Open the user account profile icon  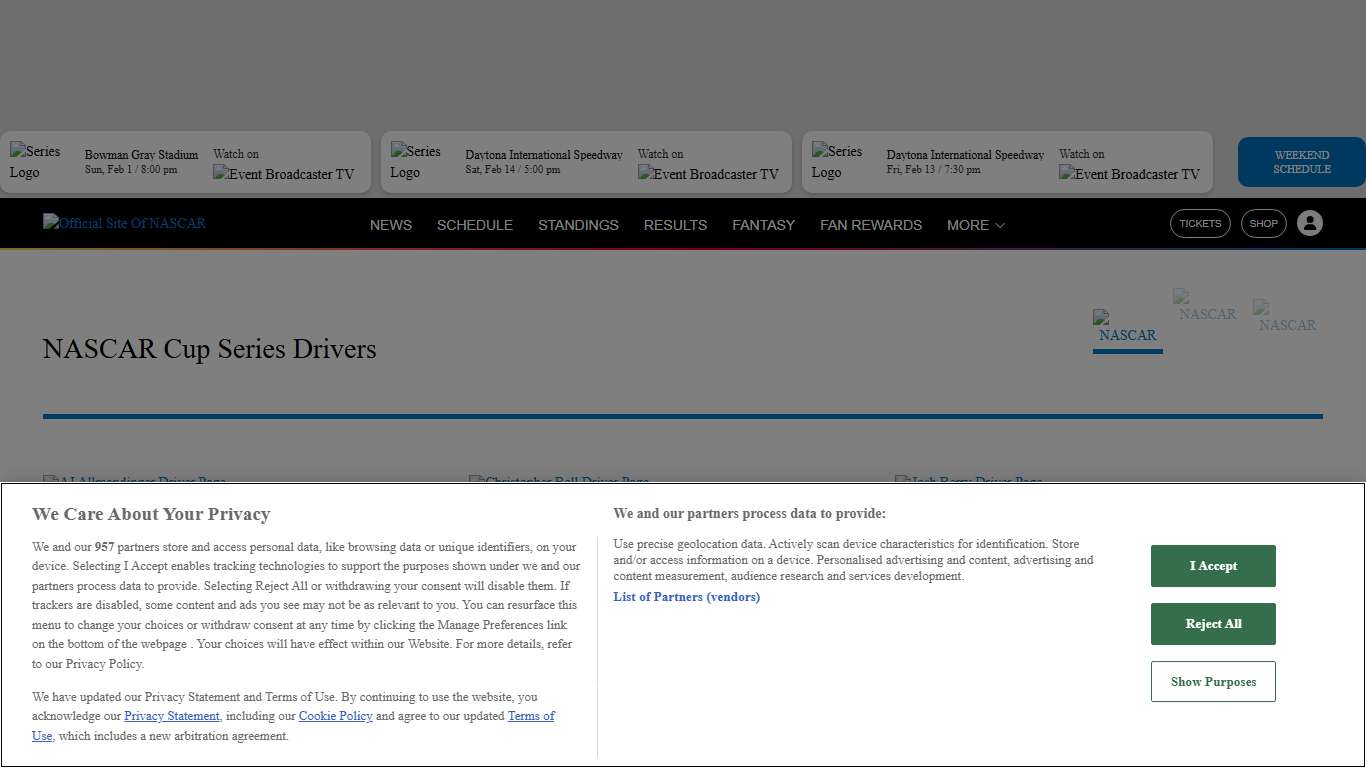click(x=1310, y=223)
